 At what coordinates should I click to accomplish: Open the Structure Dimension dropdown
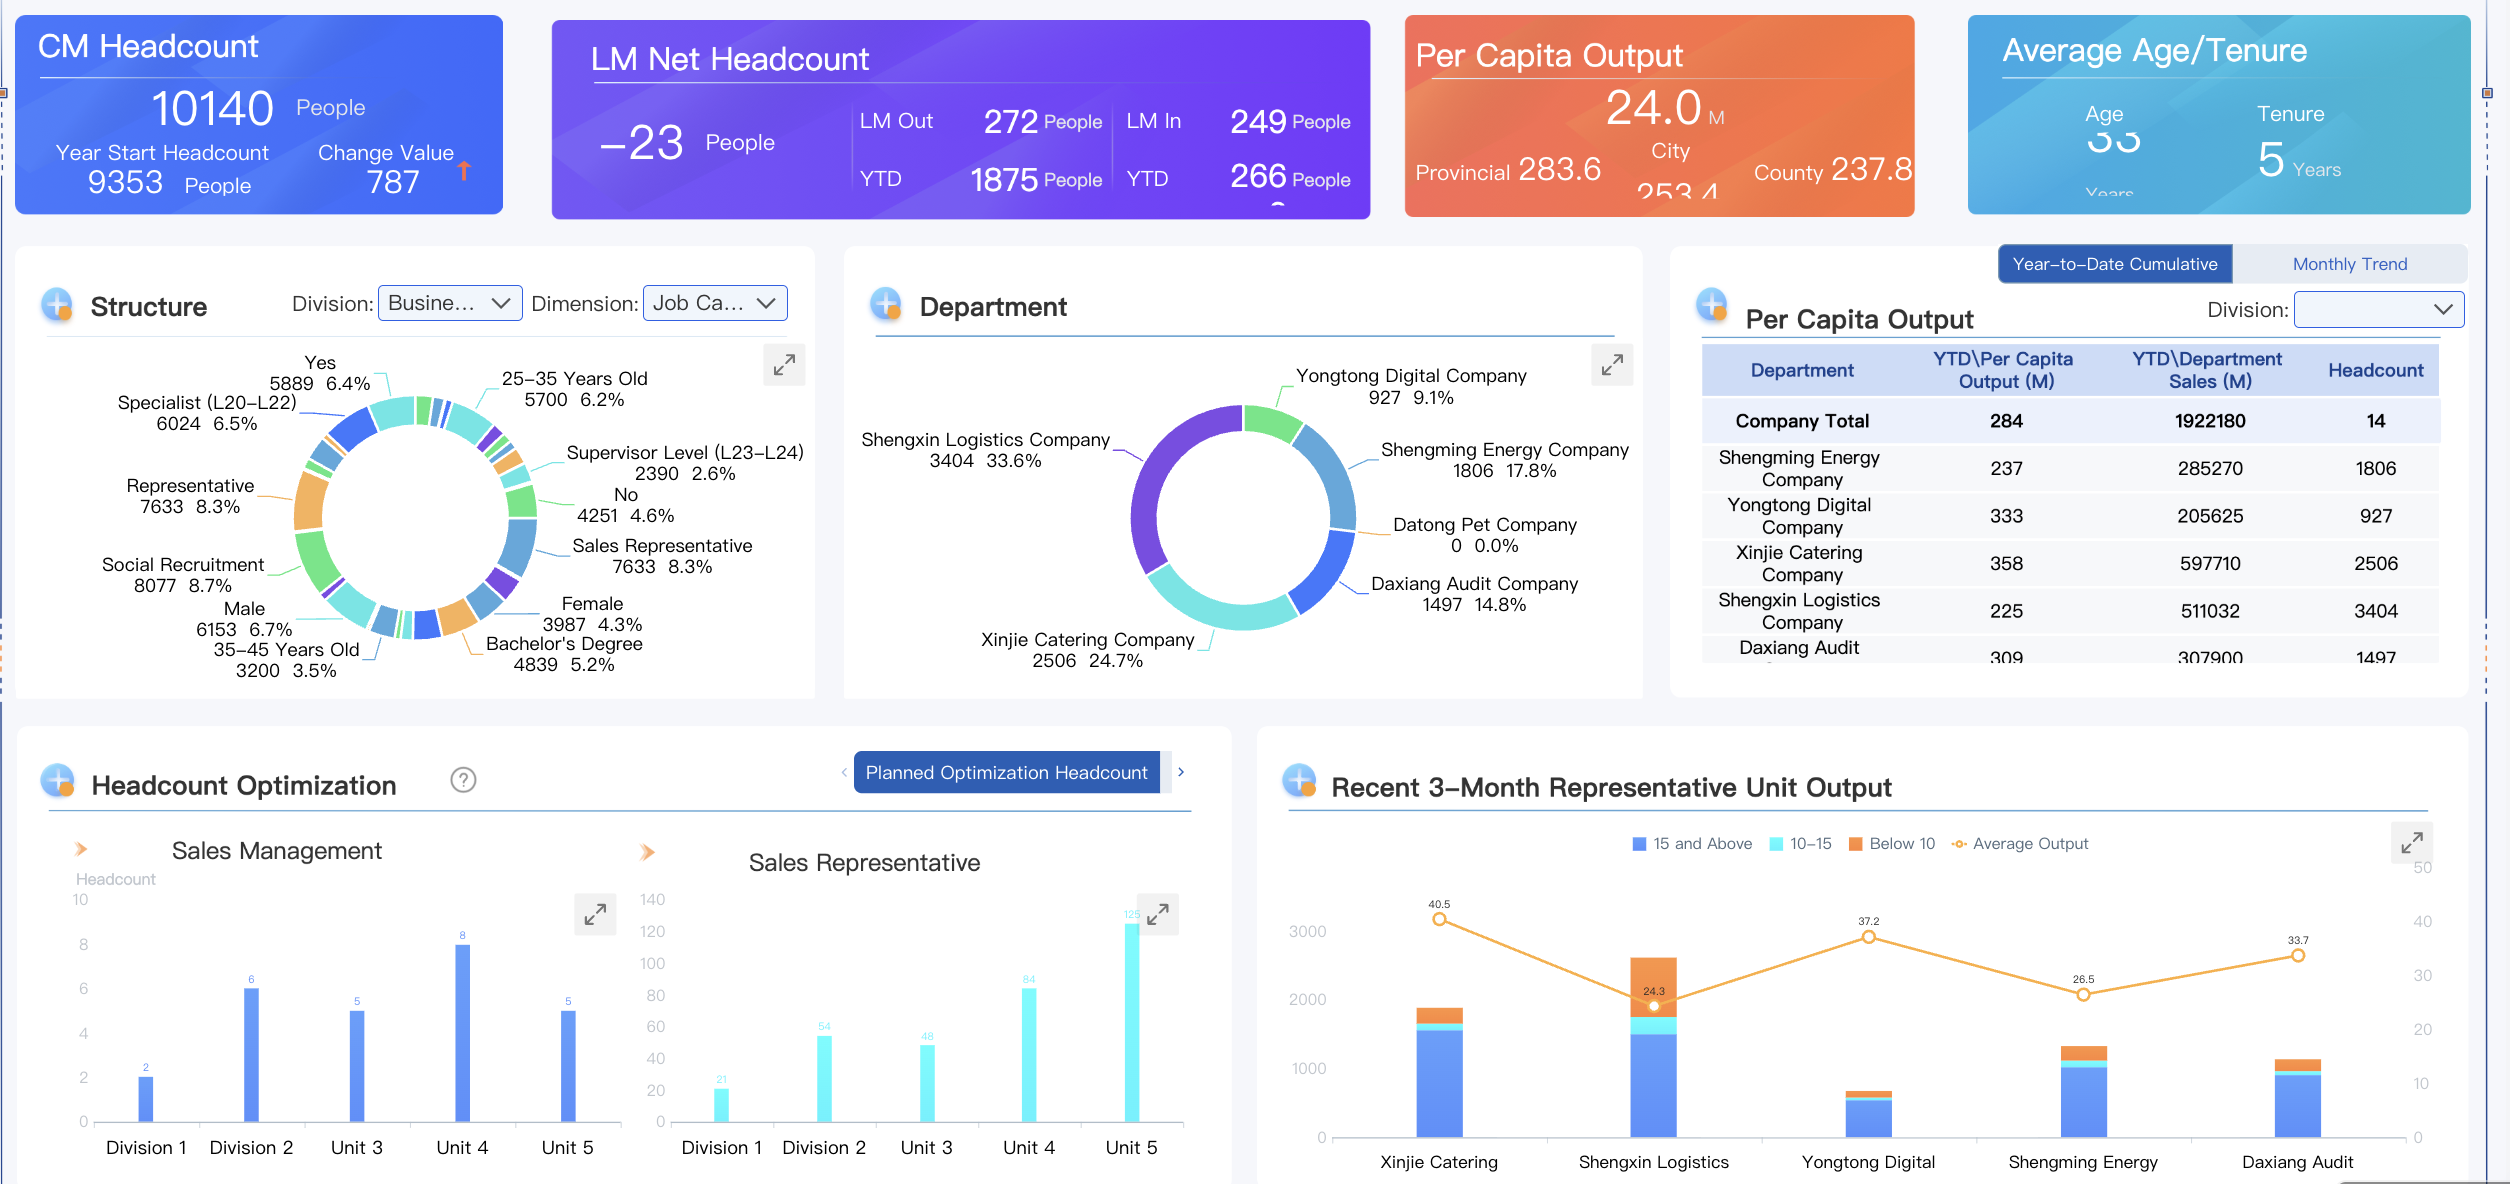click(x=715, y=303)
